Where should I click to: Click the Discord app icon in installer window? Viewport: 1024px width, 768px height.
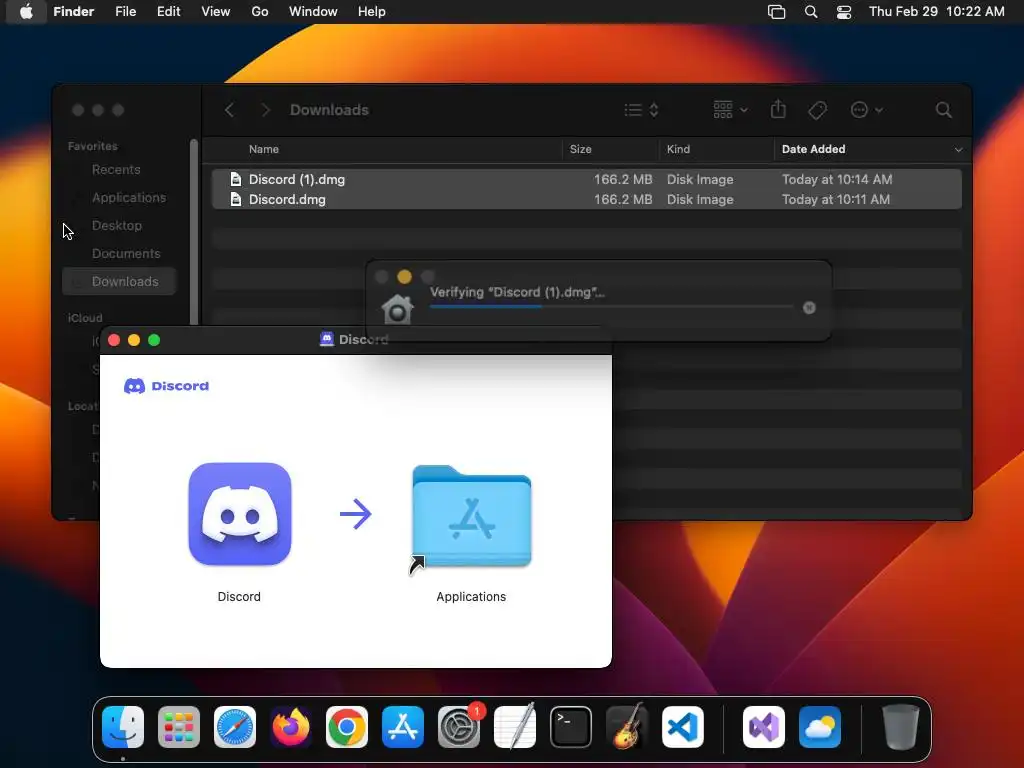(240, 514)
